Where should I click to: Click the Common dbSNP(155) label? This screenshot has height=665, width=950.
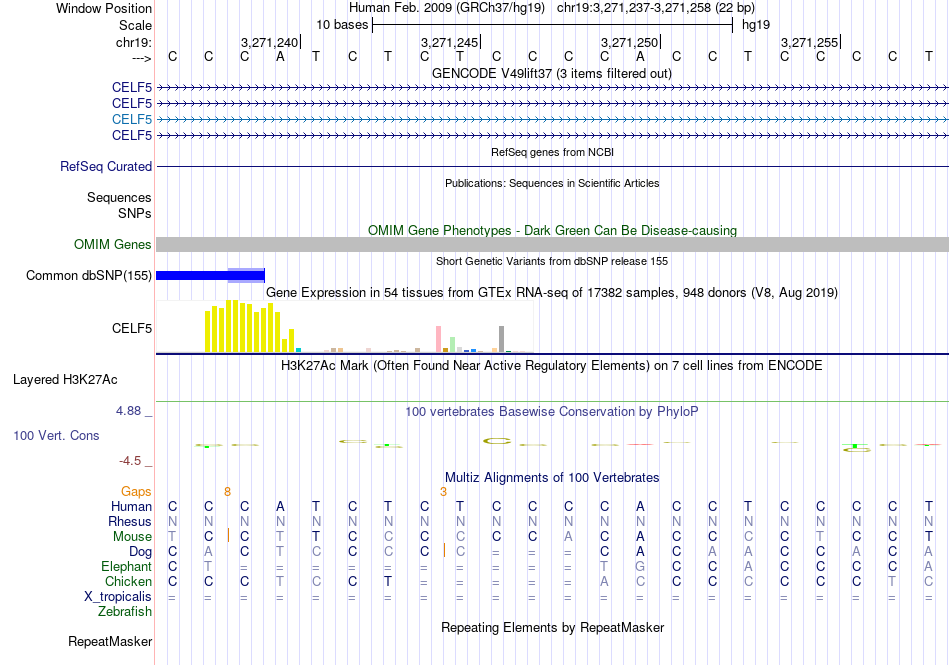pos(88,276)
